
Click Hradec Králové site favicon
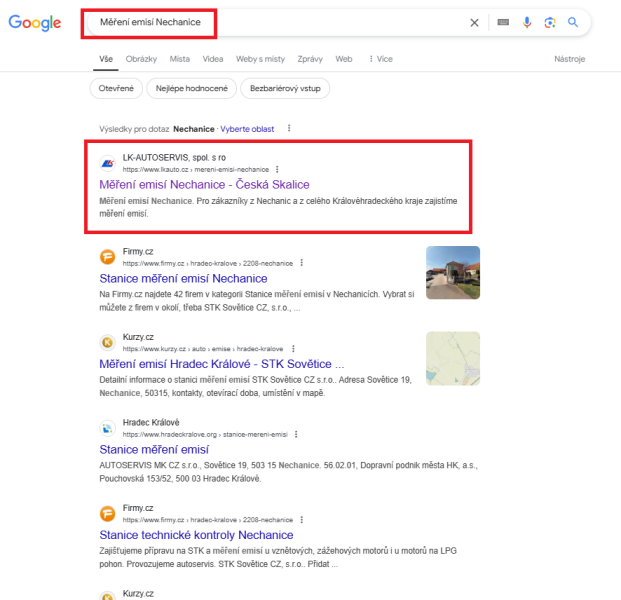107,428
